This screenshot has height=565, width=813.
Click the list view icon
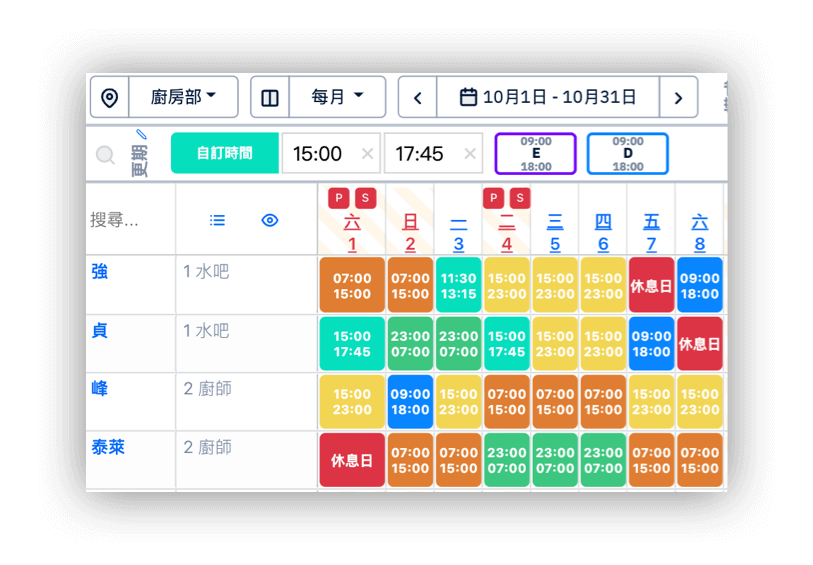click(217, 220)
